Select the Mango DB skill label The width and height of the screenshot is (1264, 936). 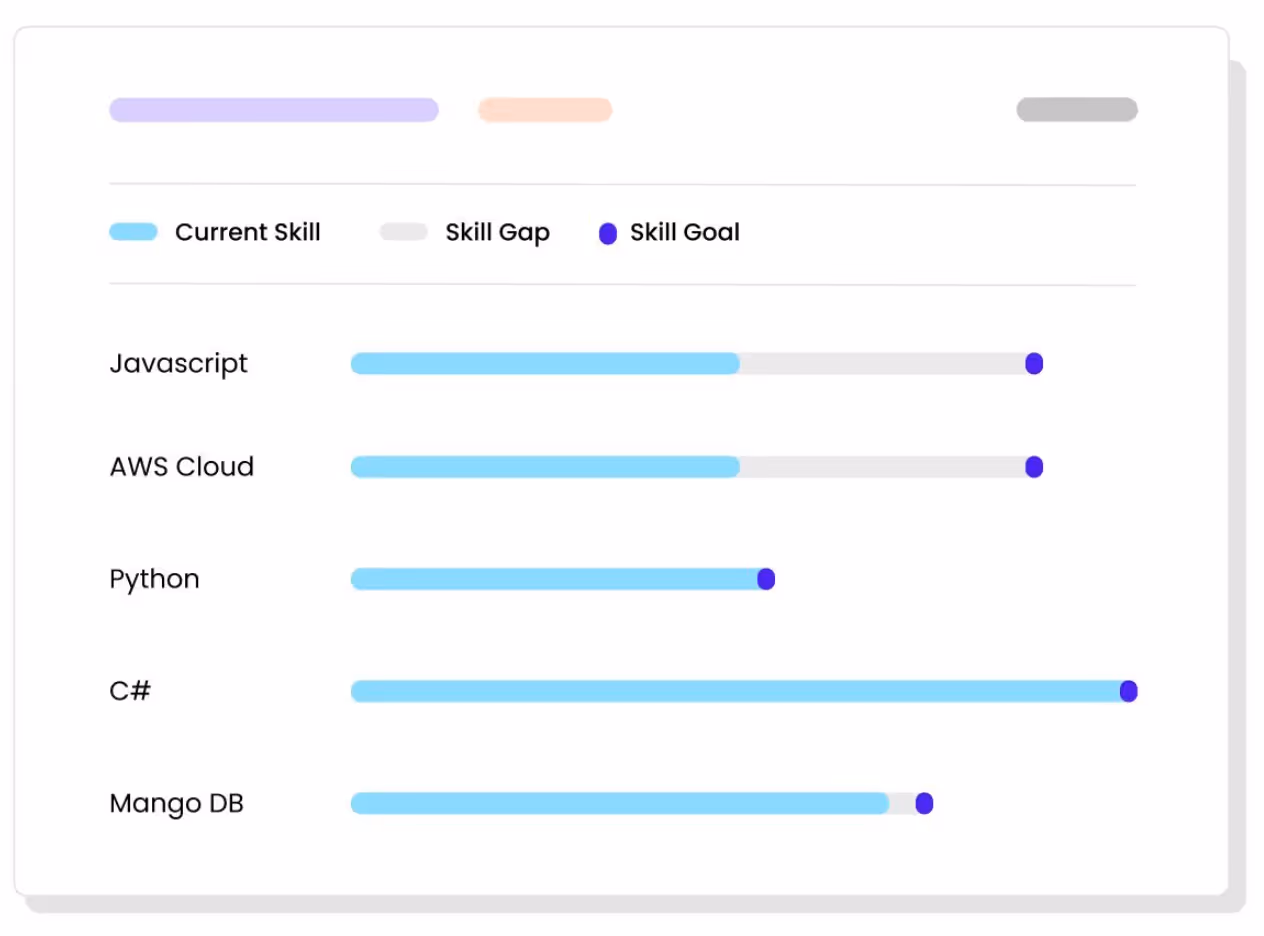pos(177,804)
